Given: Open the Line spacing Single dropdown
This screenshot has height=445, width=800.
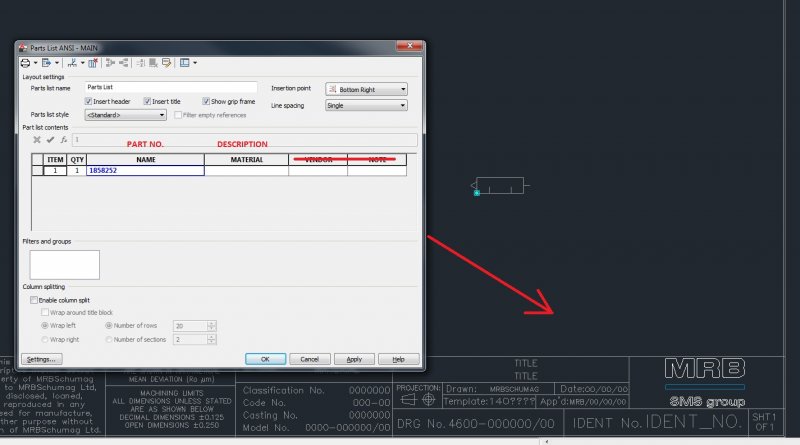Looking at the screenshot, I should tap(366, 105).
